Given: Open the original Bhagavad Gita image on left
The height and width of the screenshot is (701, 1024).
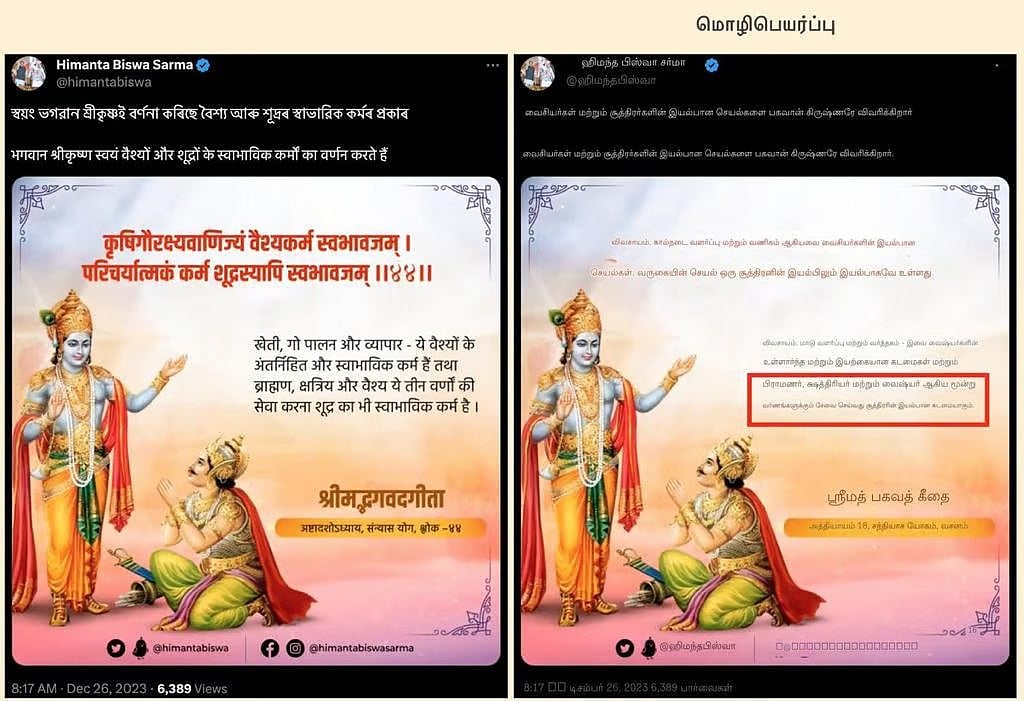Looking at the screenshot, I should (256, 421).
